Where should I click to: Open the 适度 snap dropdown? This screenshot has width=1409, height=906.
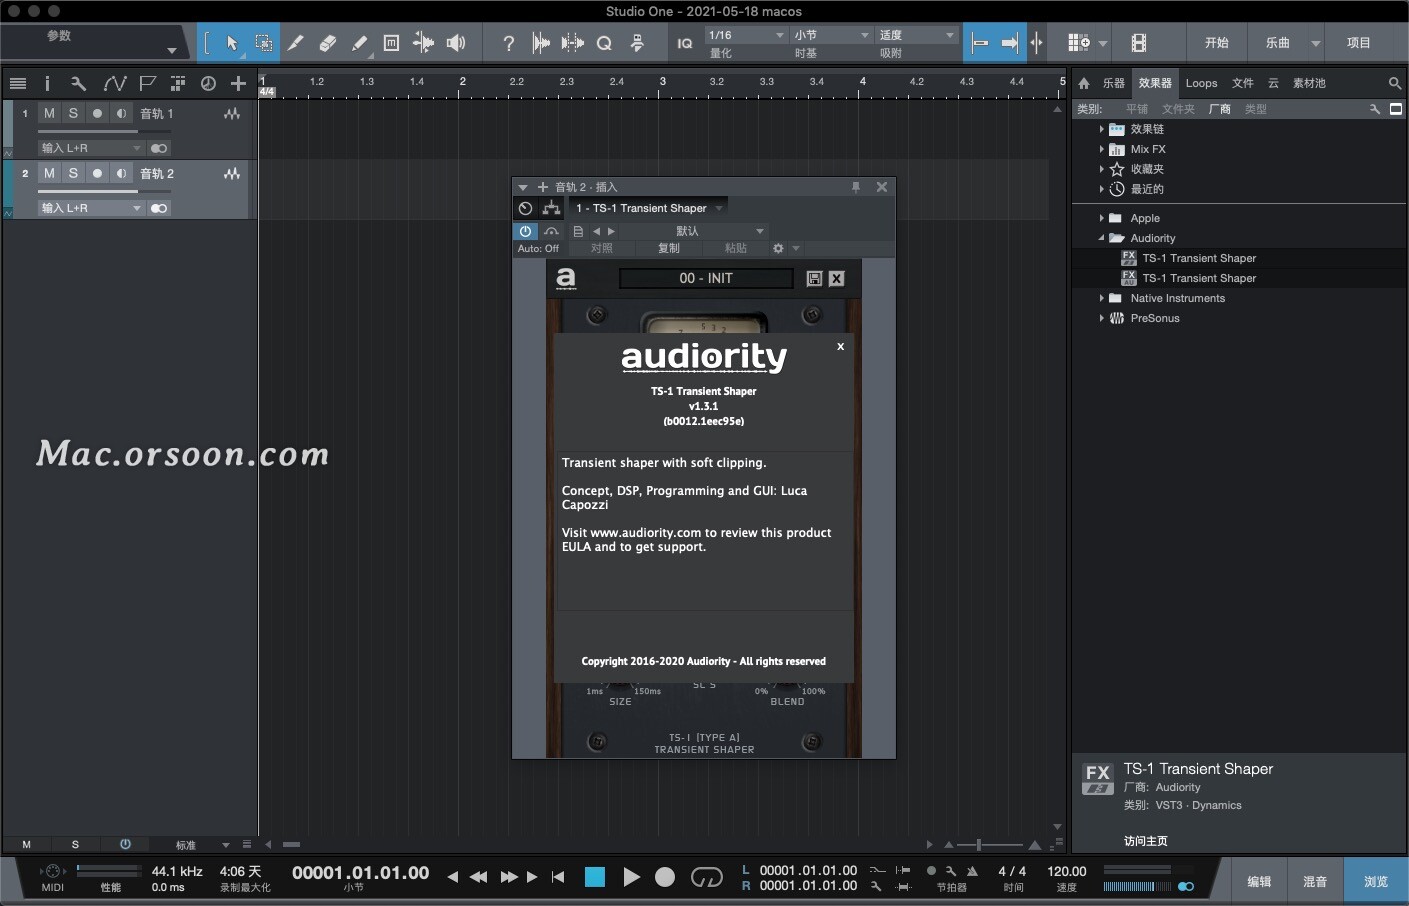[x=917, y=35]
